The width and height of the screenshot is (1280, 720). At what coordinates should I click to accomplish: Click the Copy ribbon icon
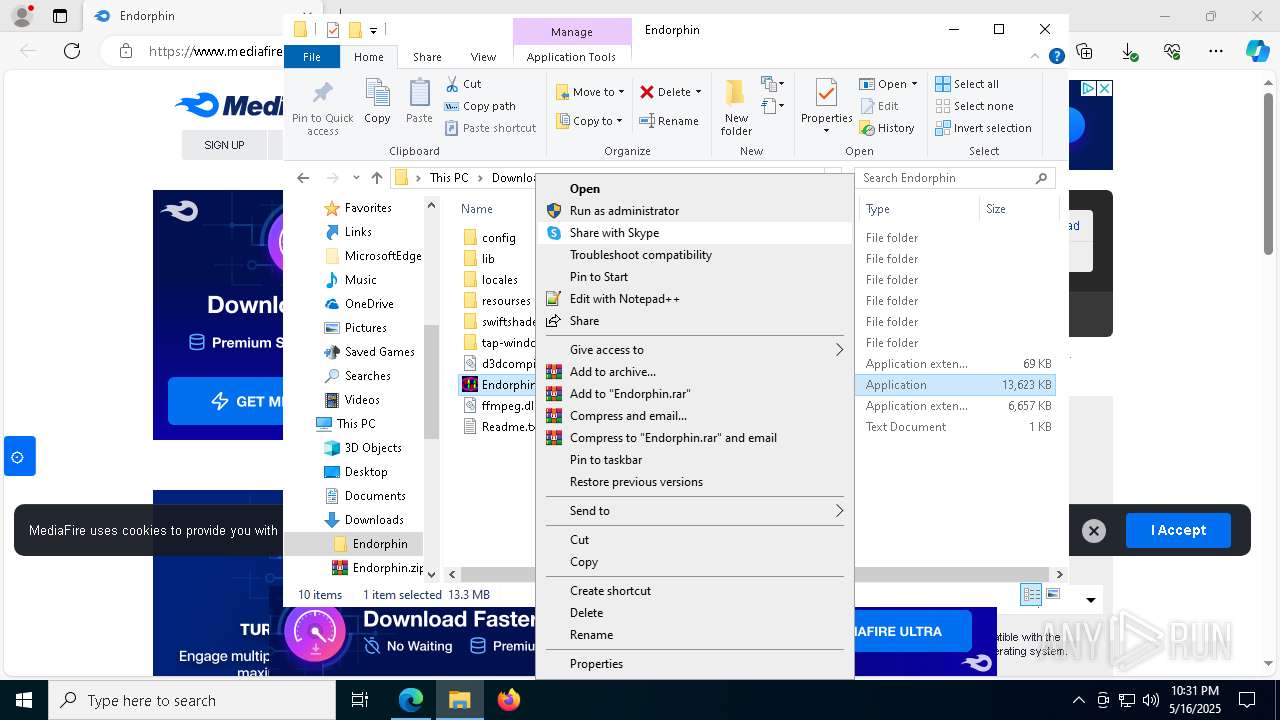pos(377,94)
